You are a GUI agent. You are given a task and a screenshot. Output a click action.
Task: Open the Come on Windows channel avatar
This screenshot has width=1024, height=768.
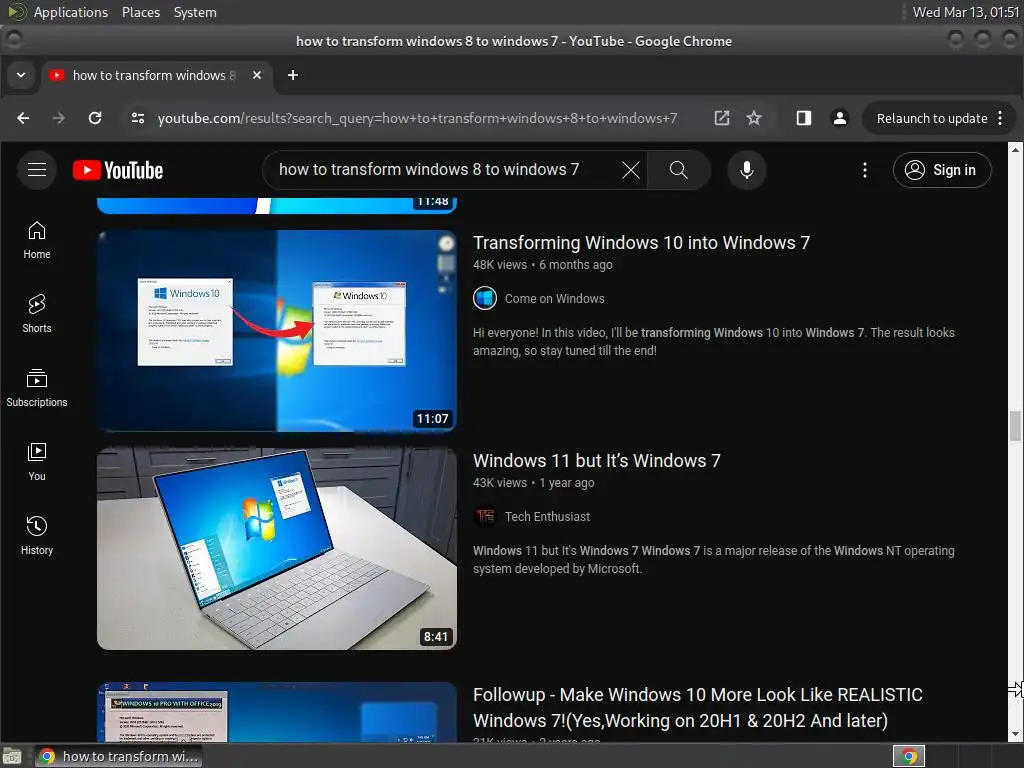[x=485, y=298]
